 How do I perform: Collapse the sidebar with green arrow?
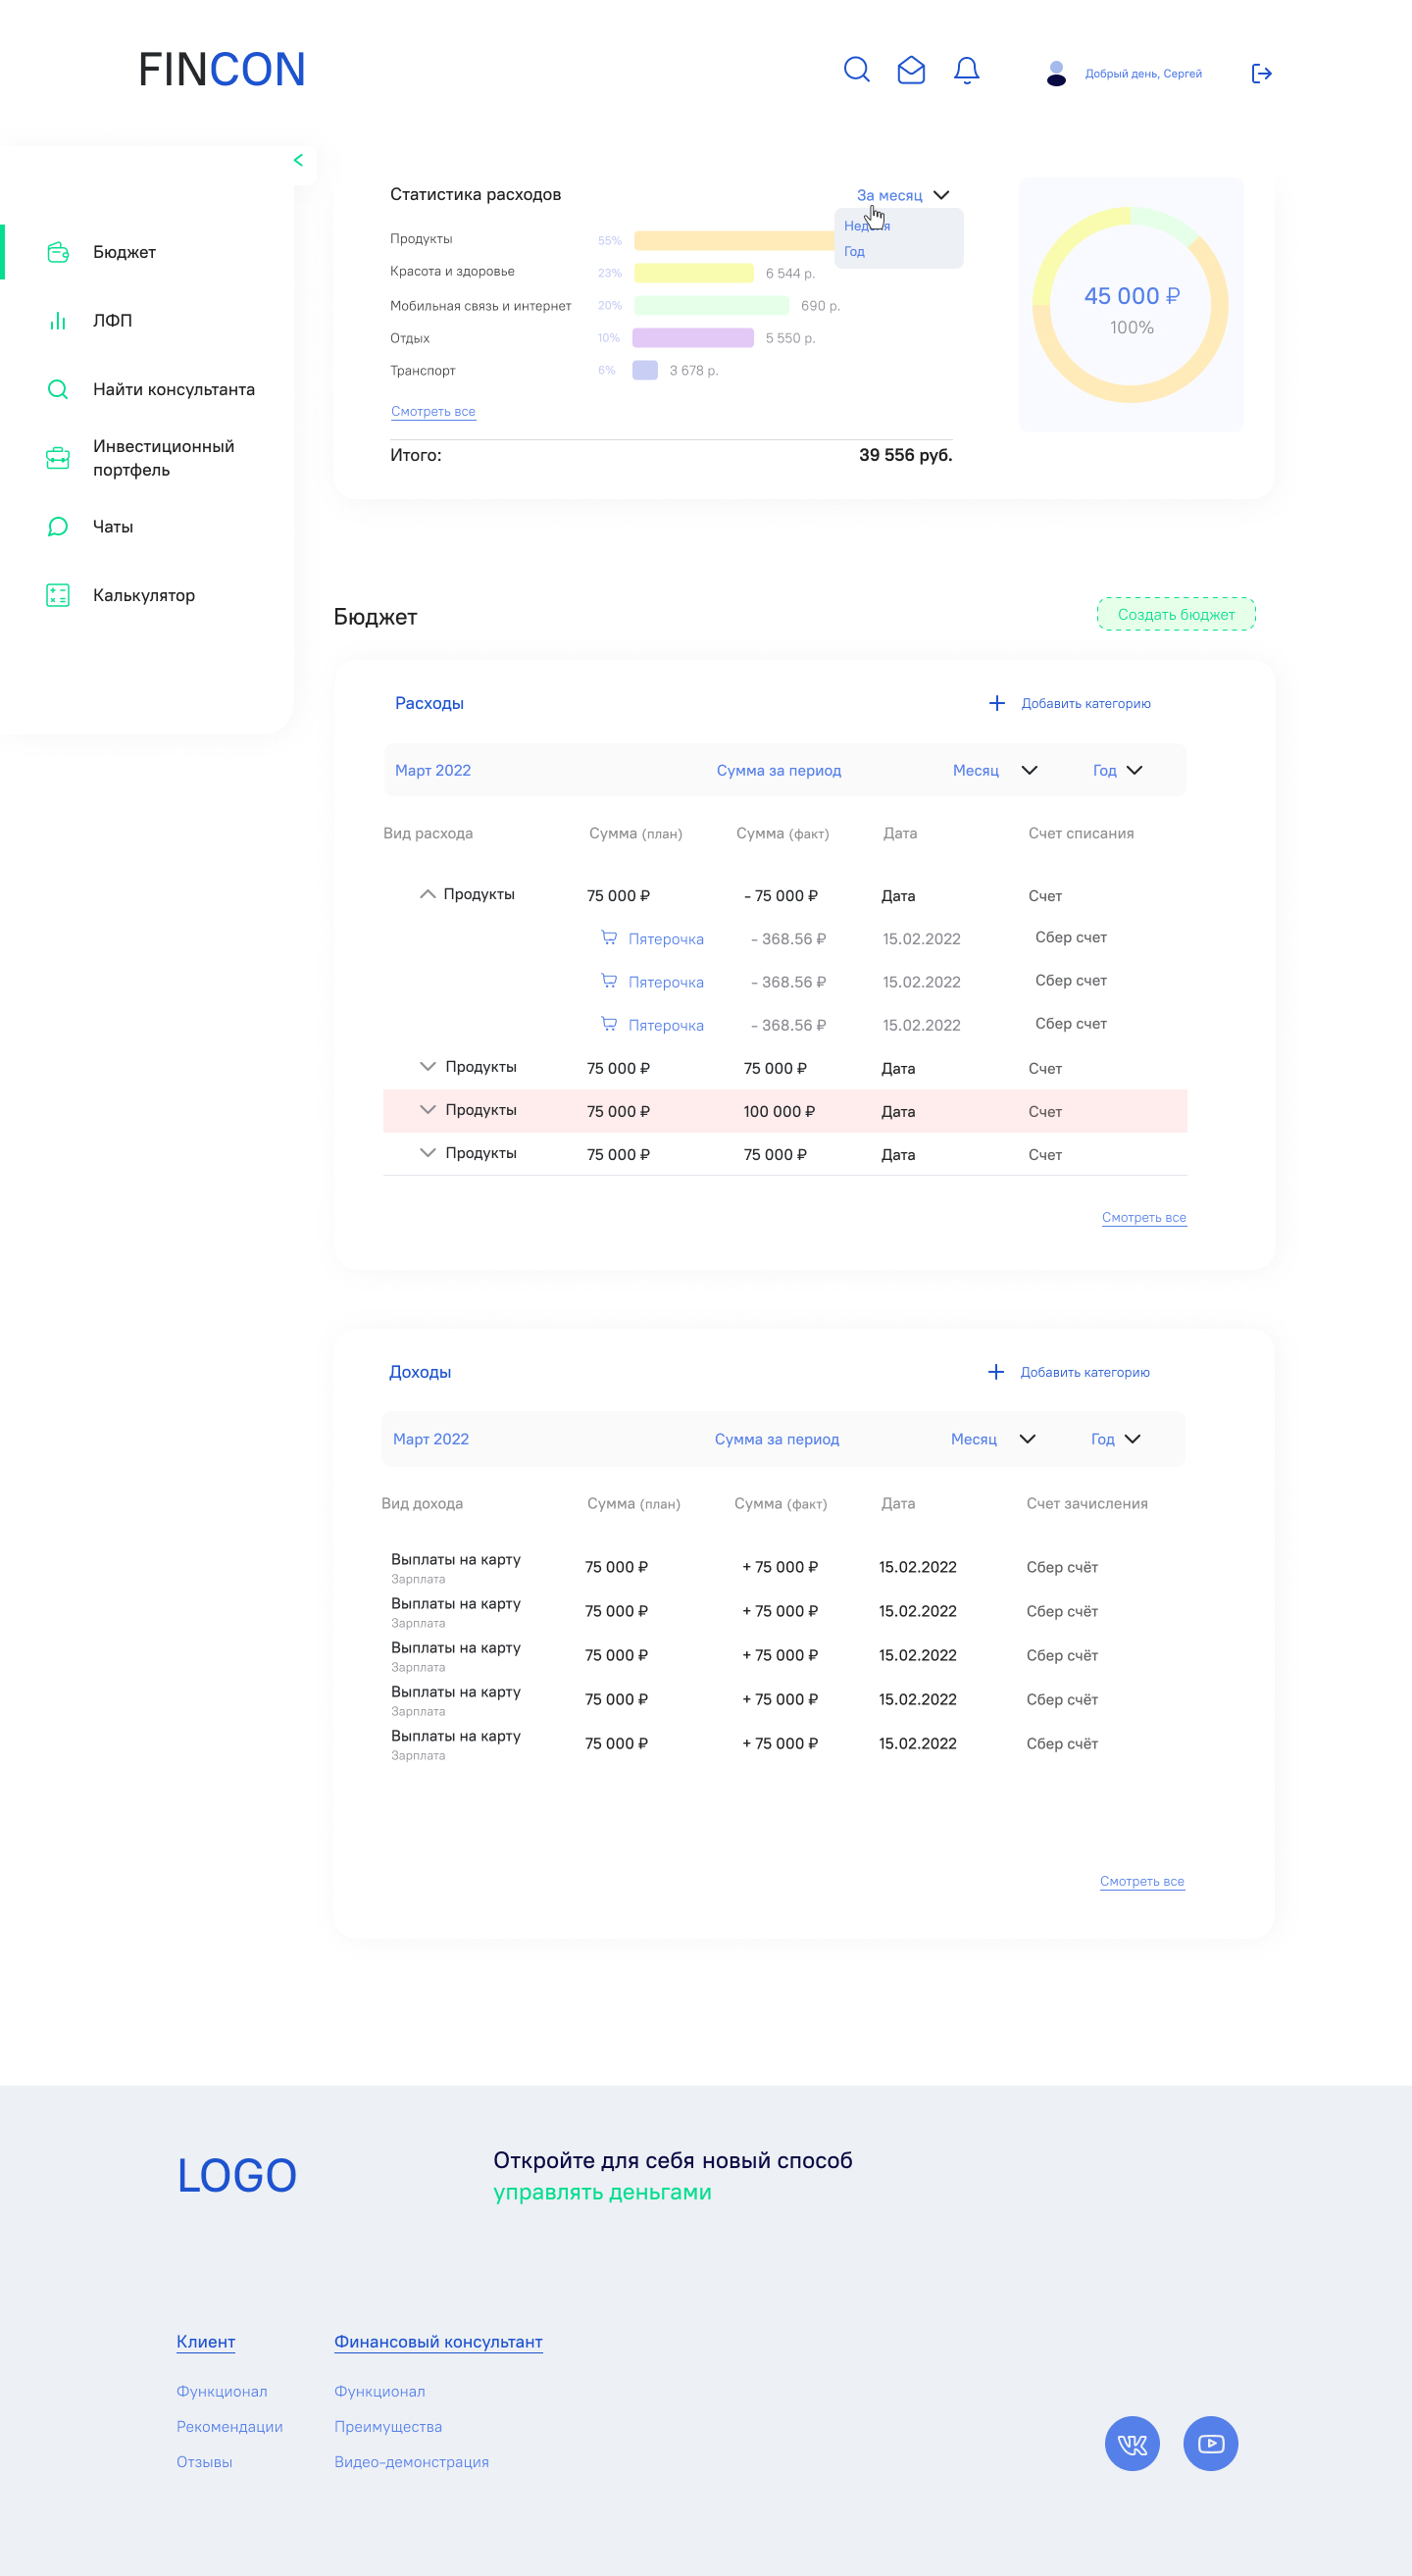click(x=298, y=160)
